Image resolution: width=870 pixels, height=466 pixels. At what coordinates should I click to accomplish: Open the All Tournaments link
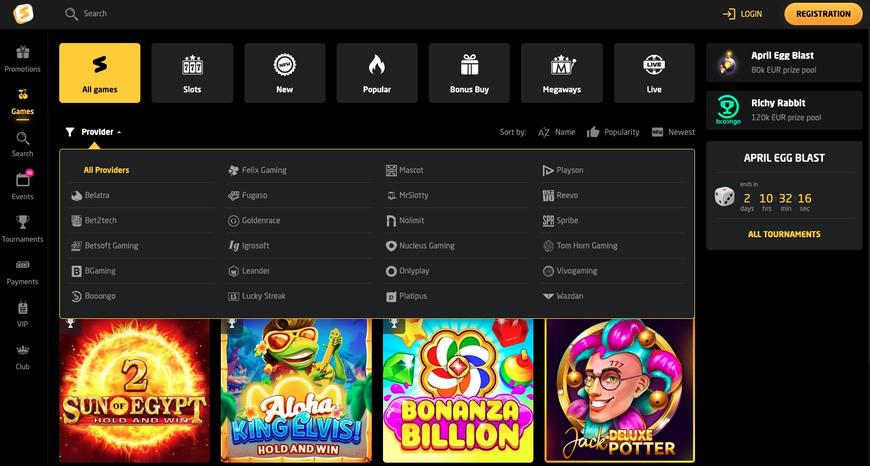(784, 234)
